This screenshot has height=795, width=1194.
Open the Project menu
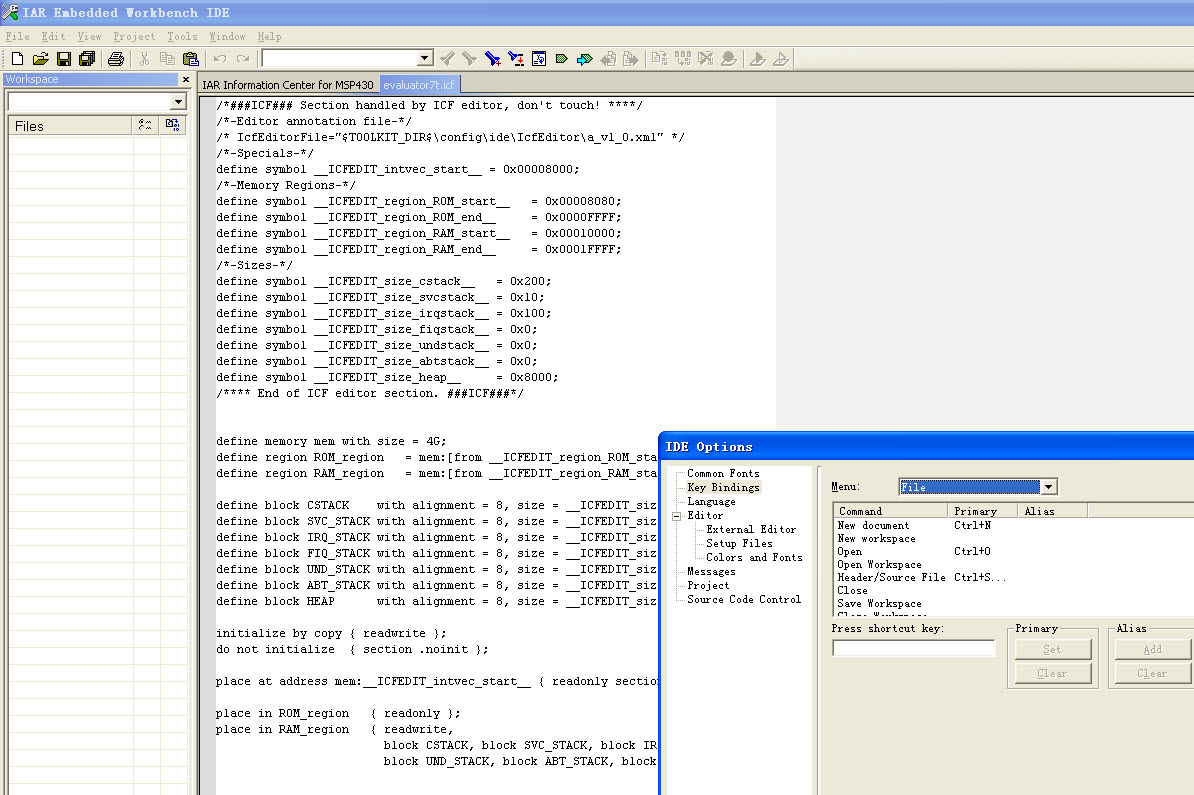[134, 37]
